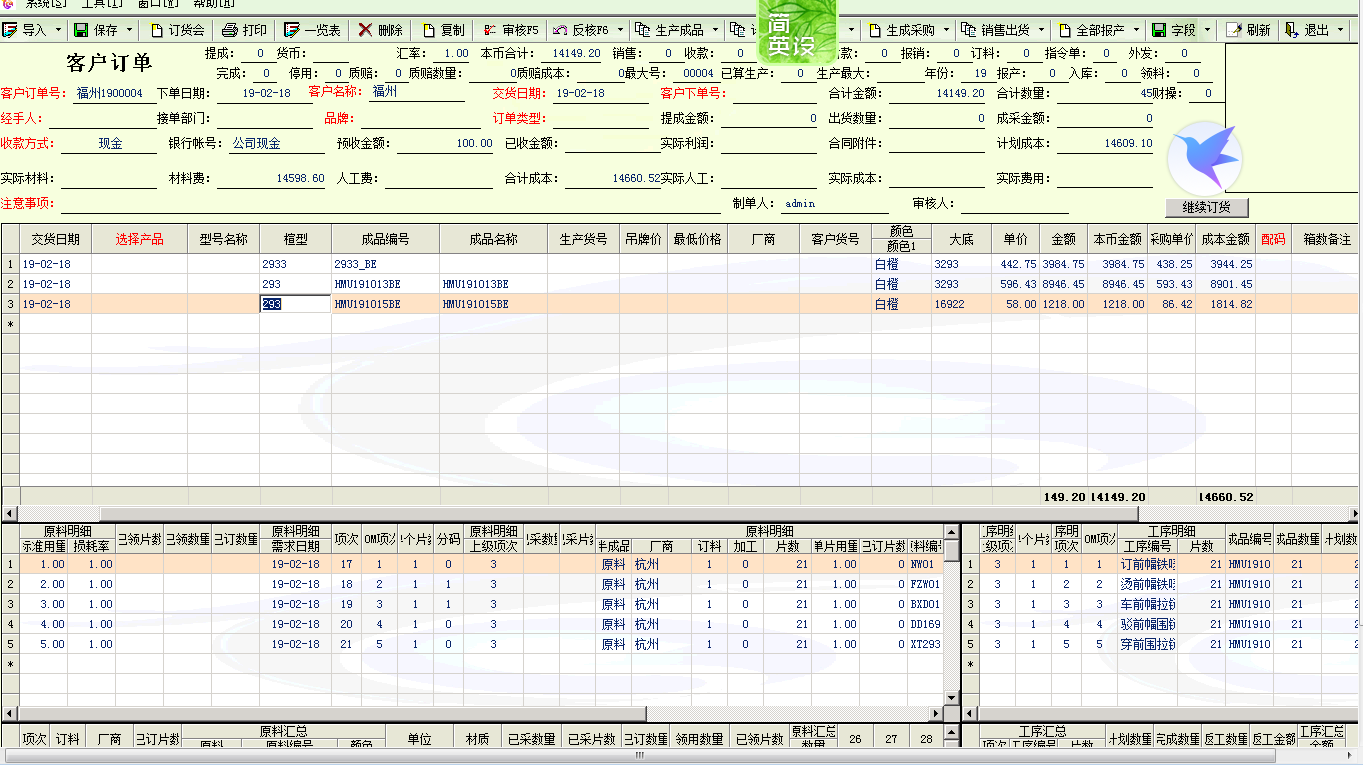Click the 成品编号 cell HMU191013BE in row 2
1363x765 pixels.
(x=385, y=284)
